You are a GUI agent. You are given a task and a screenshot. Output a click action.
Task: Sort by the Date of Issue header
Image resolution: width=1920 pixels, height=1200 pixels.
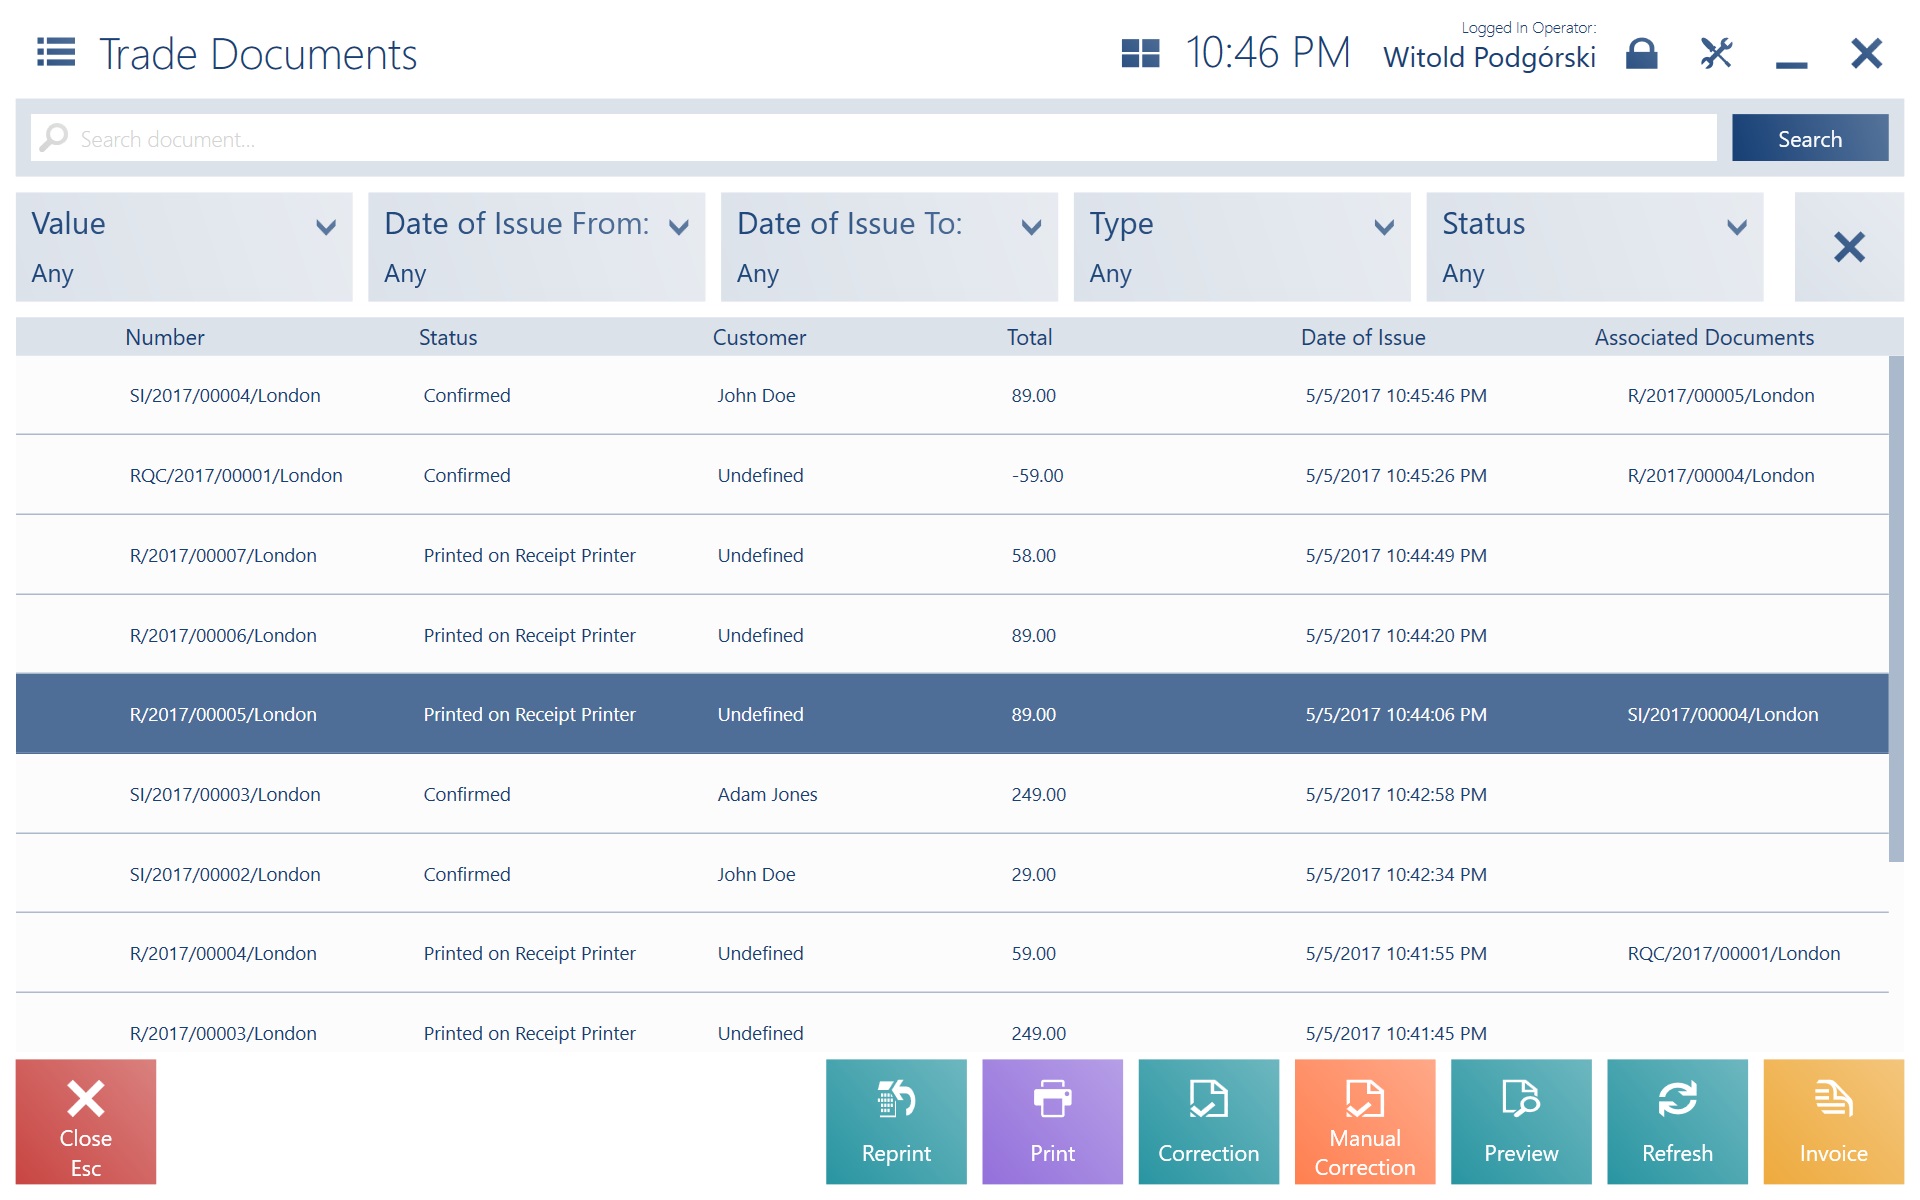click(1362, 338)
